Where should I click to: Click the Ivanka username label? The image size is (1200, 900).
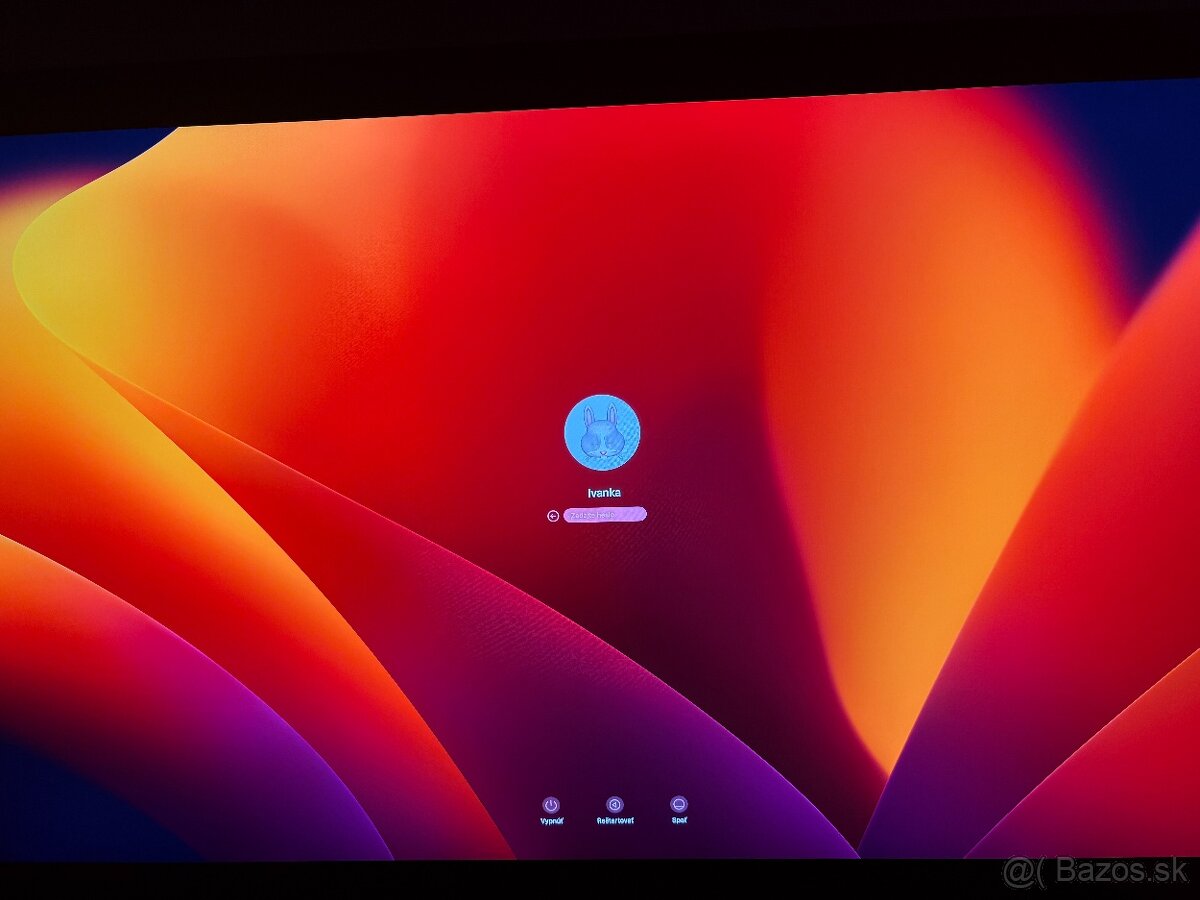603,493
